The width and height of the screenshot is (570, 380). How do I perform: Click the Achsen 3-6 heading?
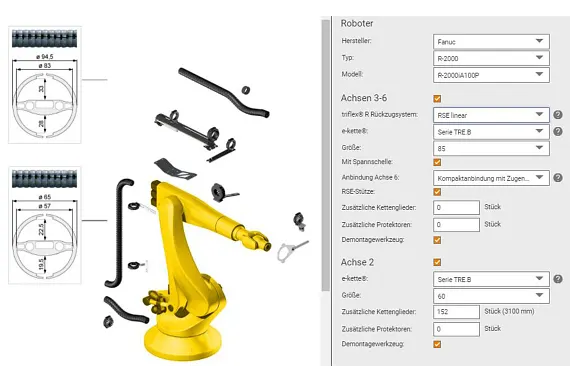364,98
